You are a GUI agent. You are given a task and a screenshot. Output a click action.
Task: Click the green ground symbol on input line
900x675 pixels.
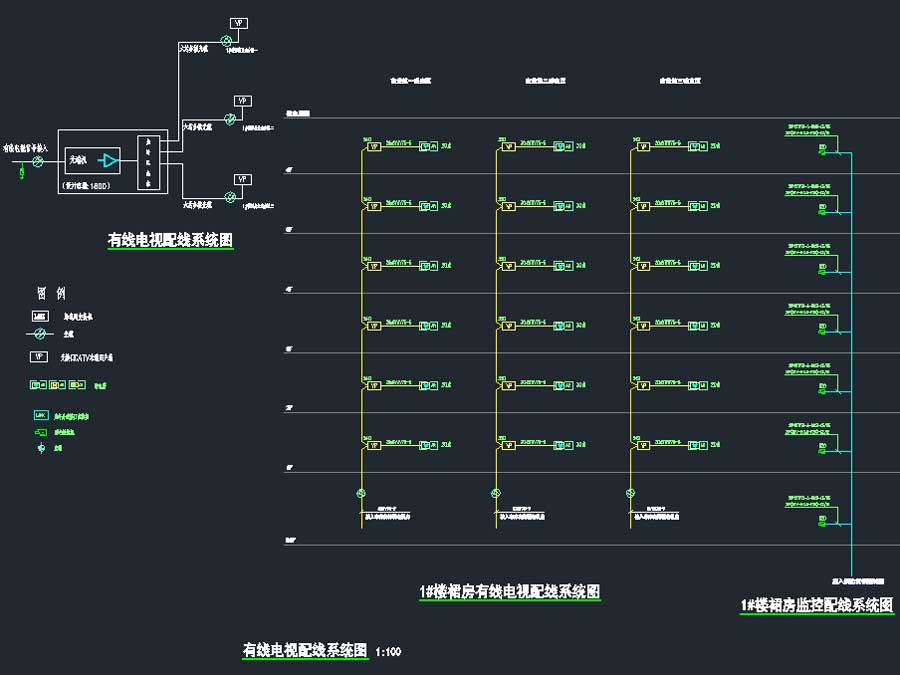pos(21,173)
